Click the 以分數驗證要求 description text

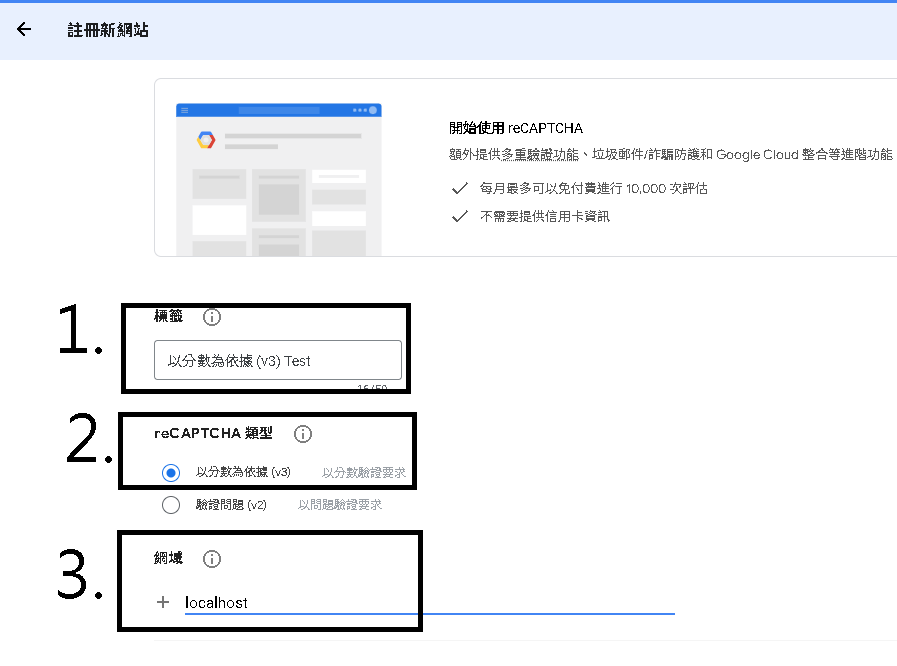click(363, 473)
